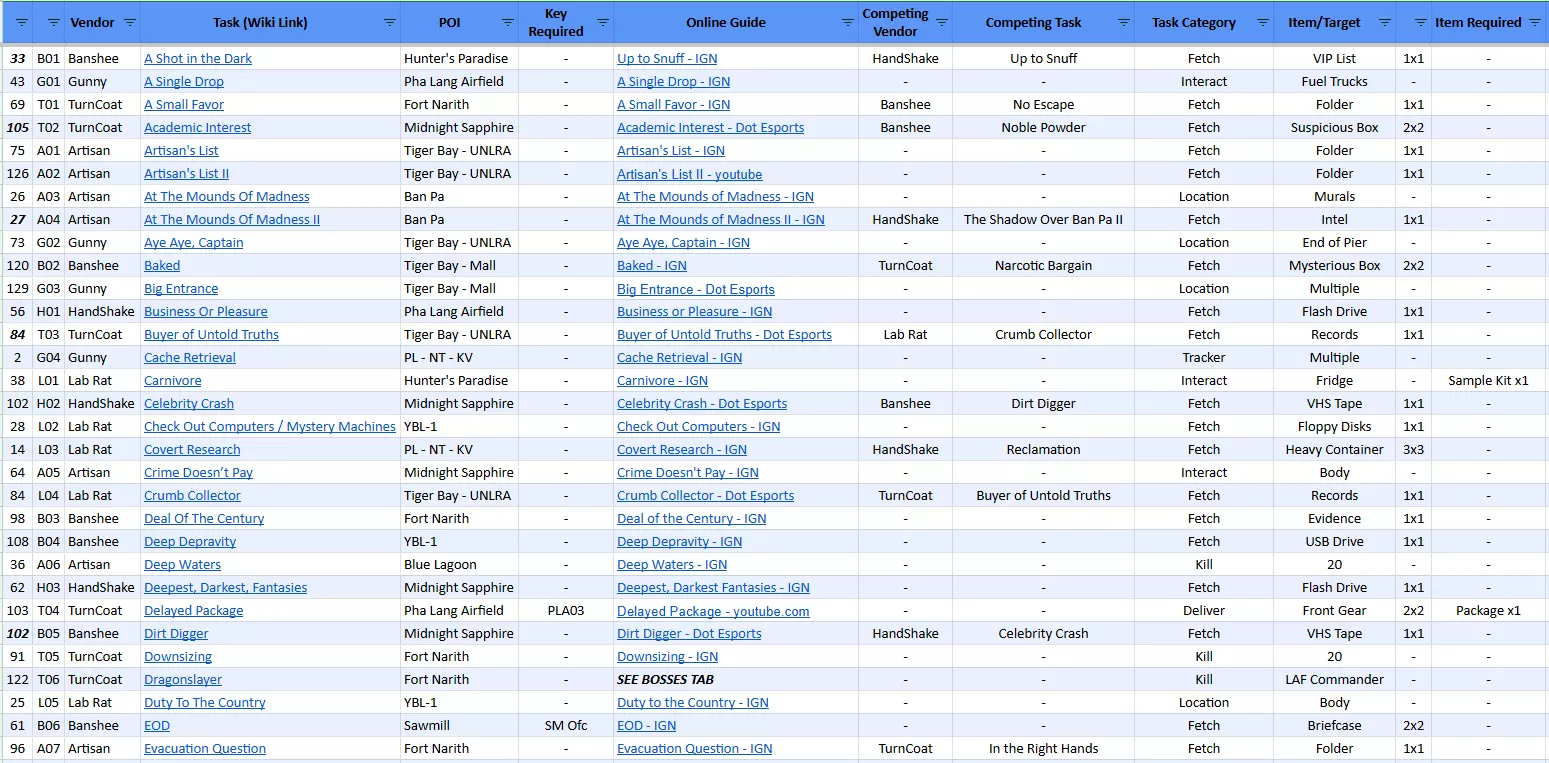Image resolution: width=1549 pixels, height=763 pixels.
Task: Open the Item Required filter icon
Action: click(1535, 22)
